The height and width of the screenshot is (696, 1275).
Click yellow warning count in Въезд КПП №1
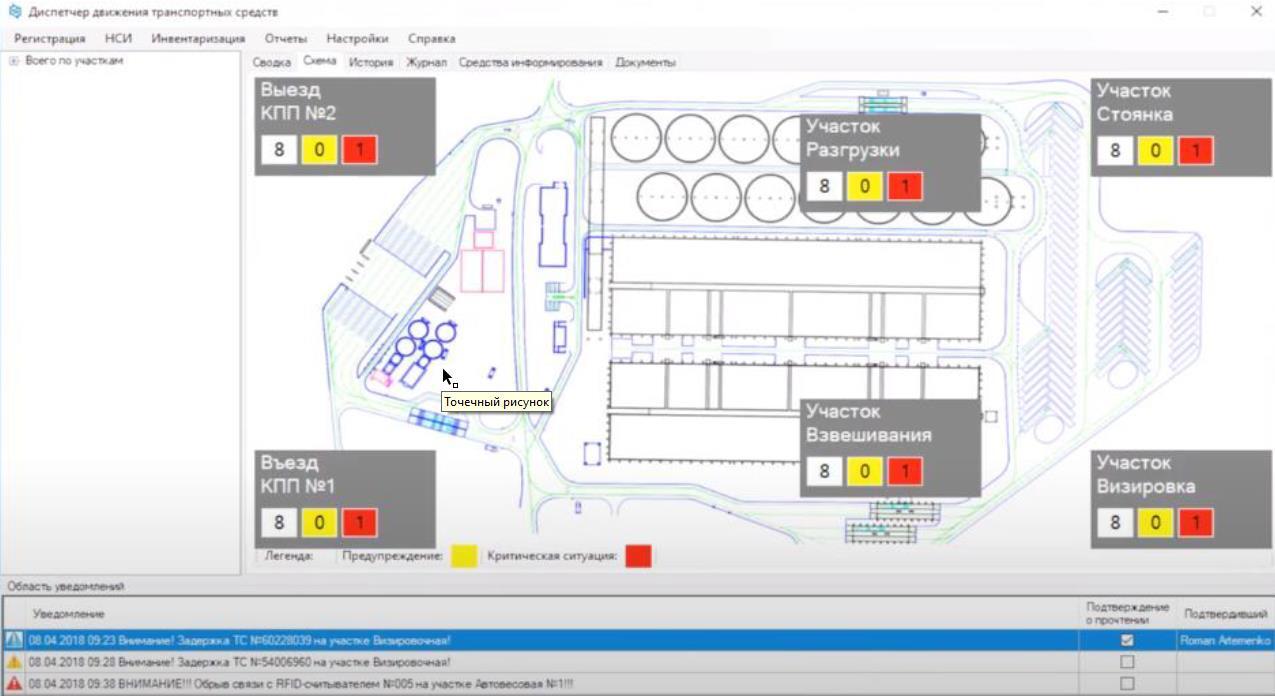(x=320, y=522)
